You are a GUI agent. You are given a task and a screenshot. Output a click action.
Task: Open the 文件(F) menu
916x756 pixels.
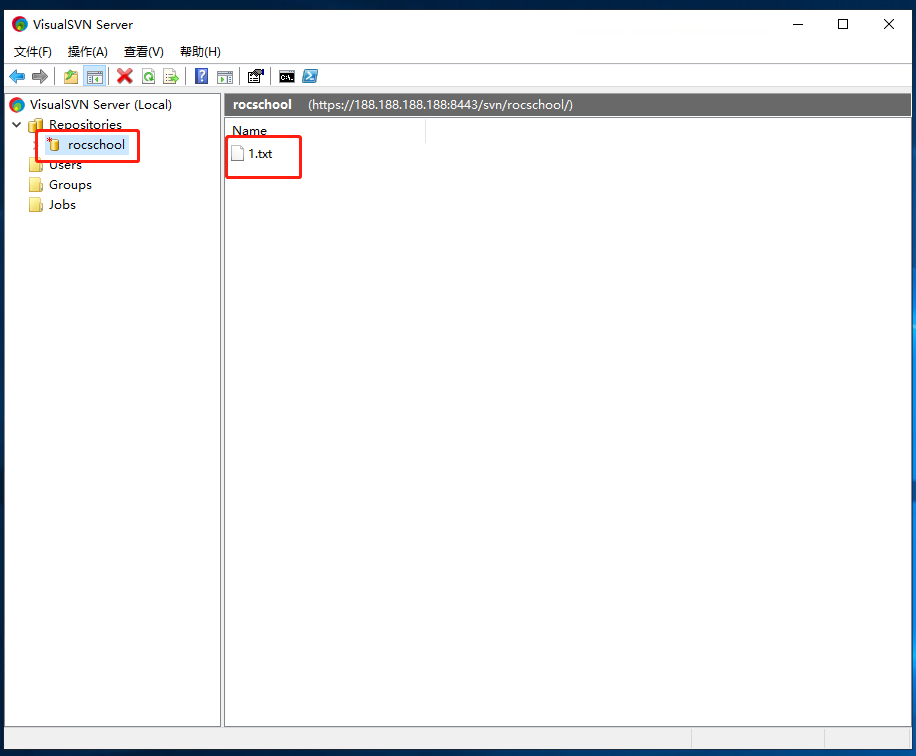coord(33,51)
